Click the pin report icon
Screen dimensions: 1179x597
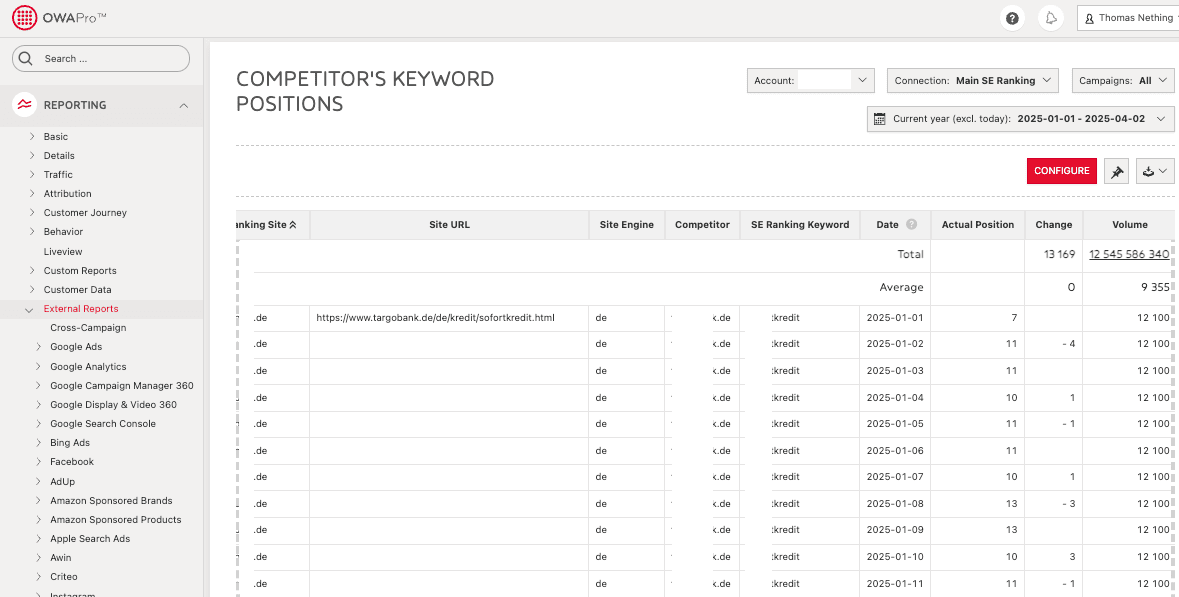coord(1117,171)
